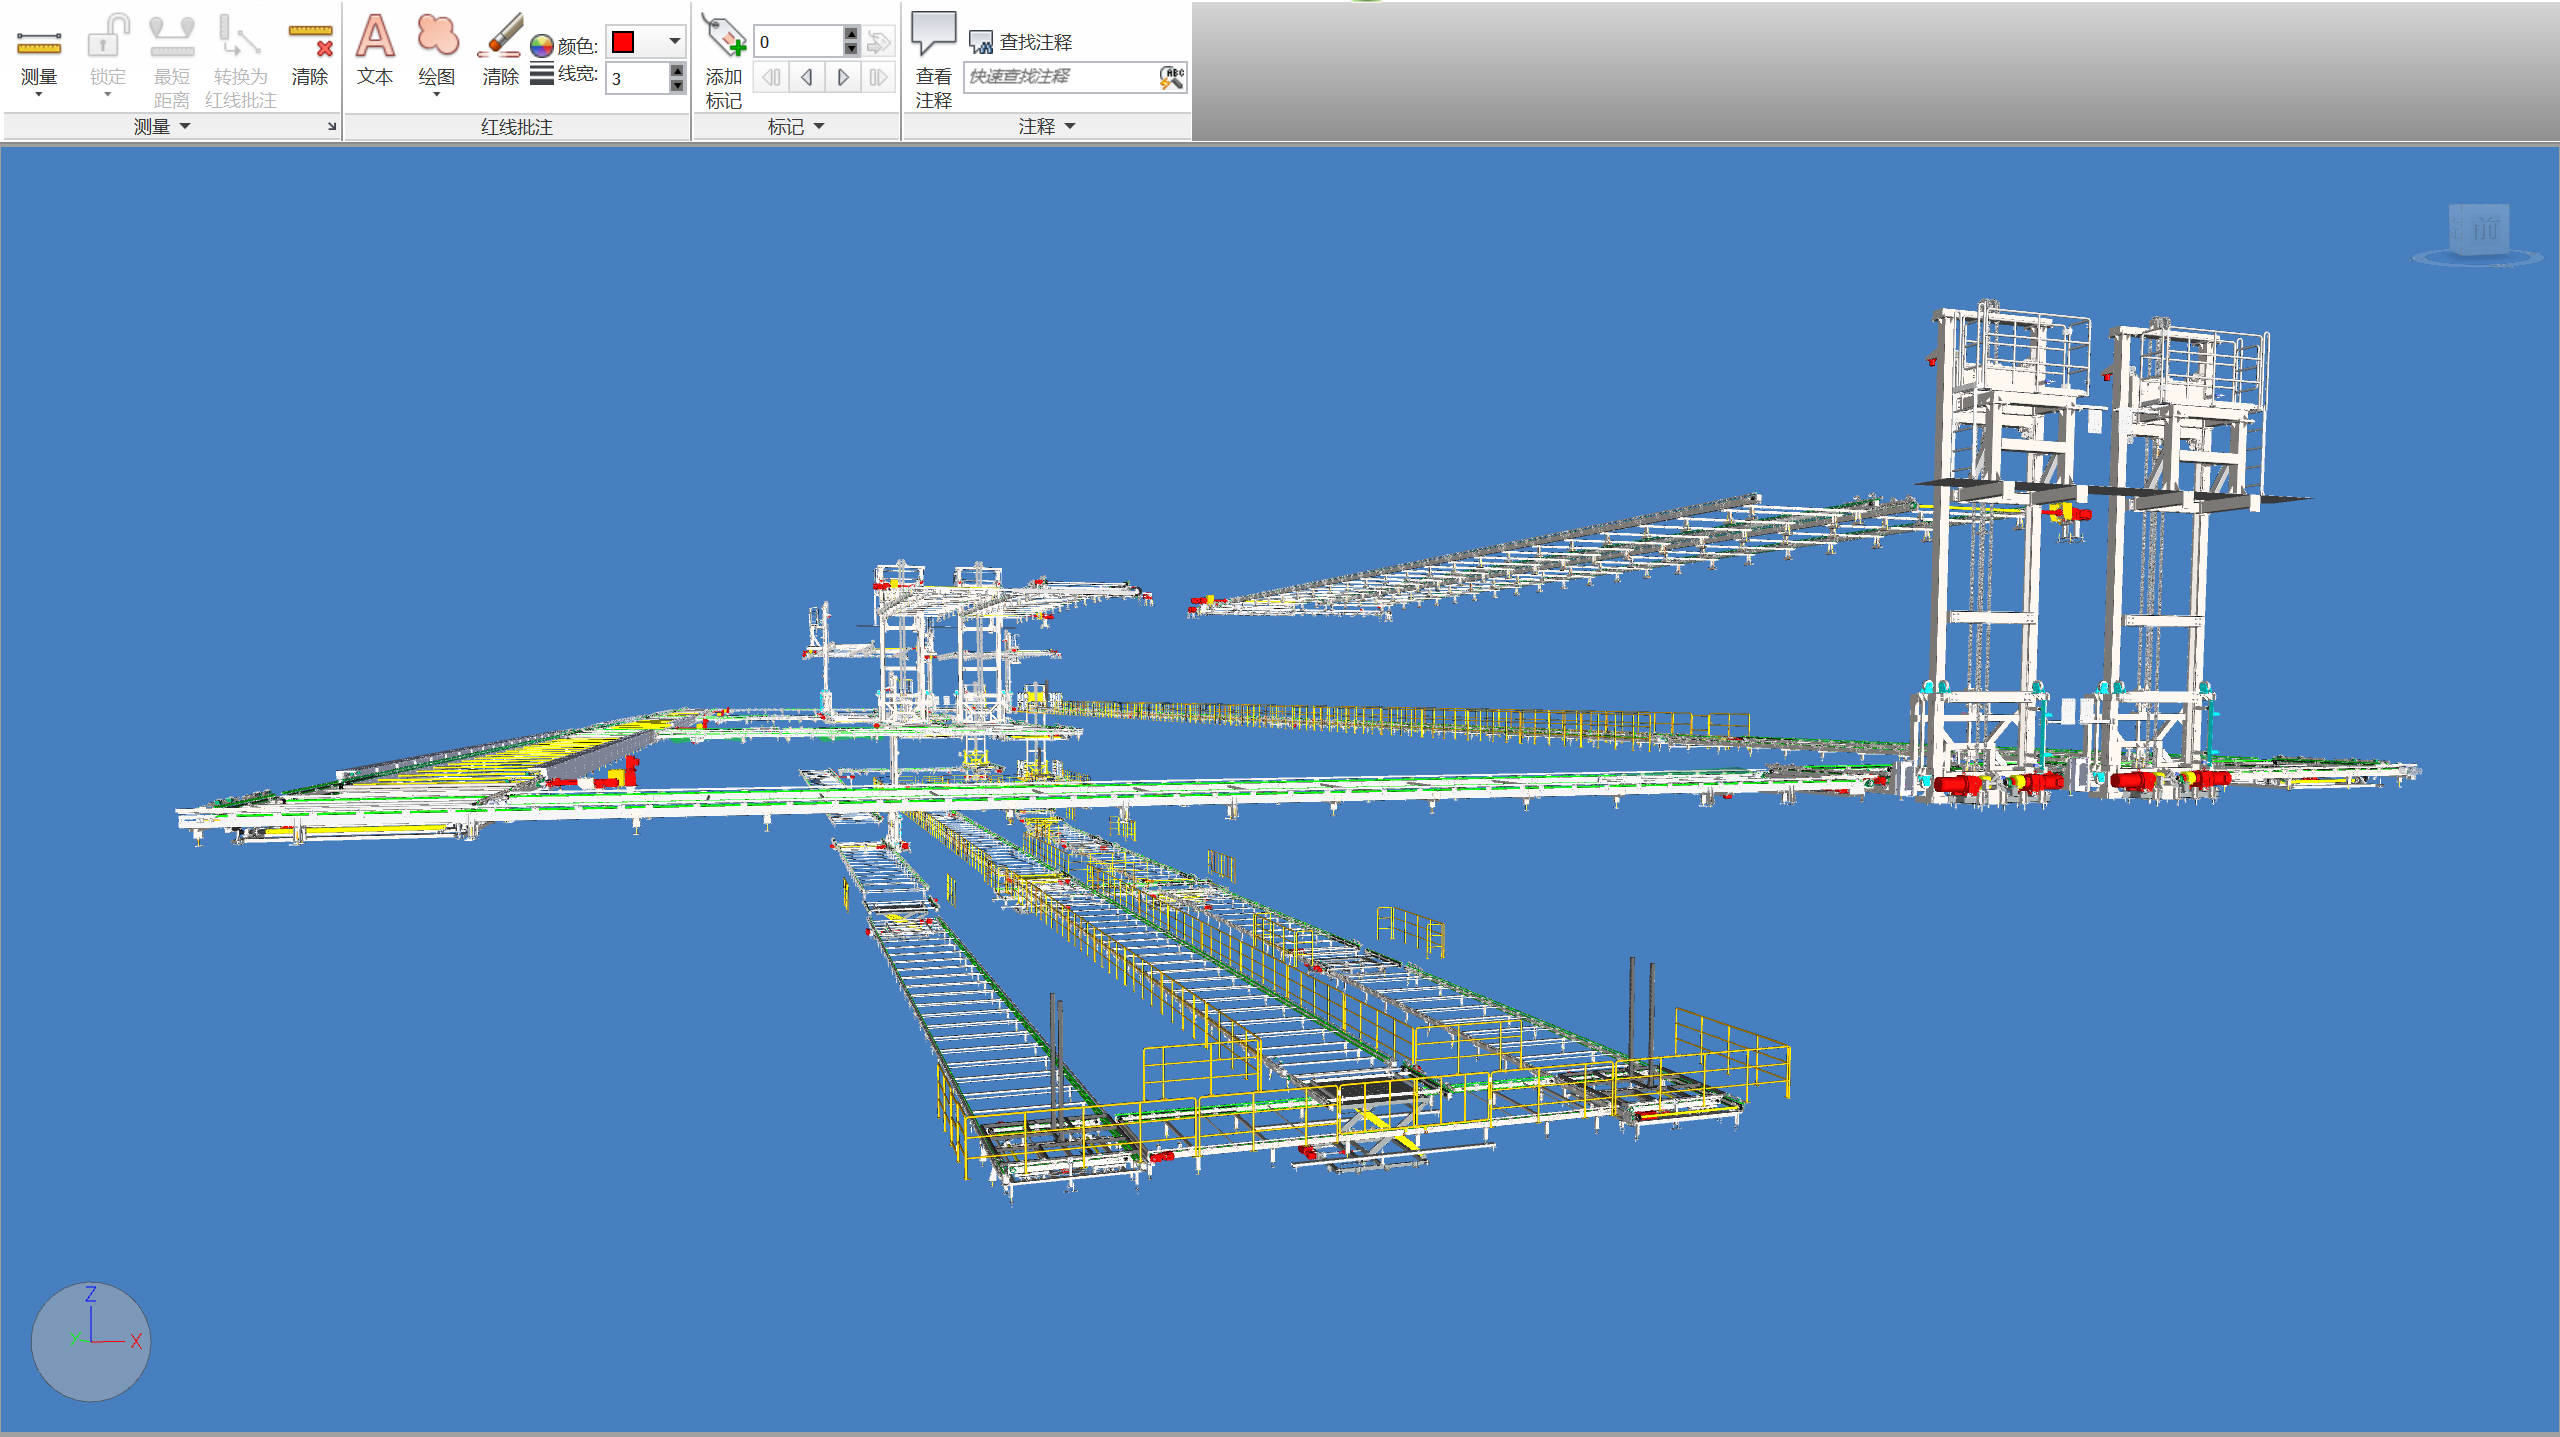Increase the 线宽 line width value
The image size is (2560, 1437).
point(677,70)
